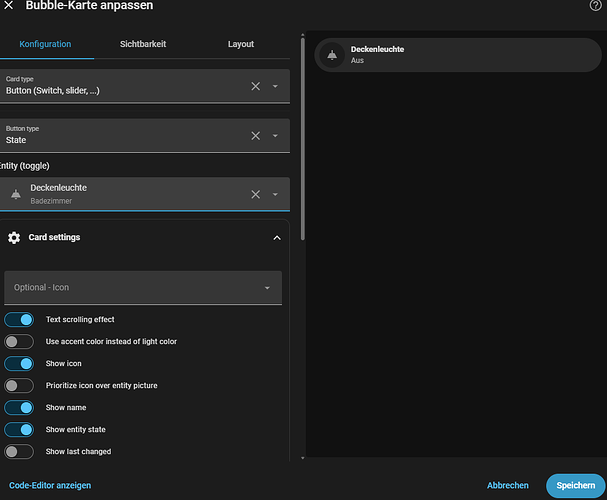
Task: Click the Card settings gear icon
Action: pos(14,238)
